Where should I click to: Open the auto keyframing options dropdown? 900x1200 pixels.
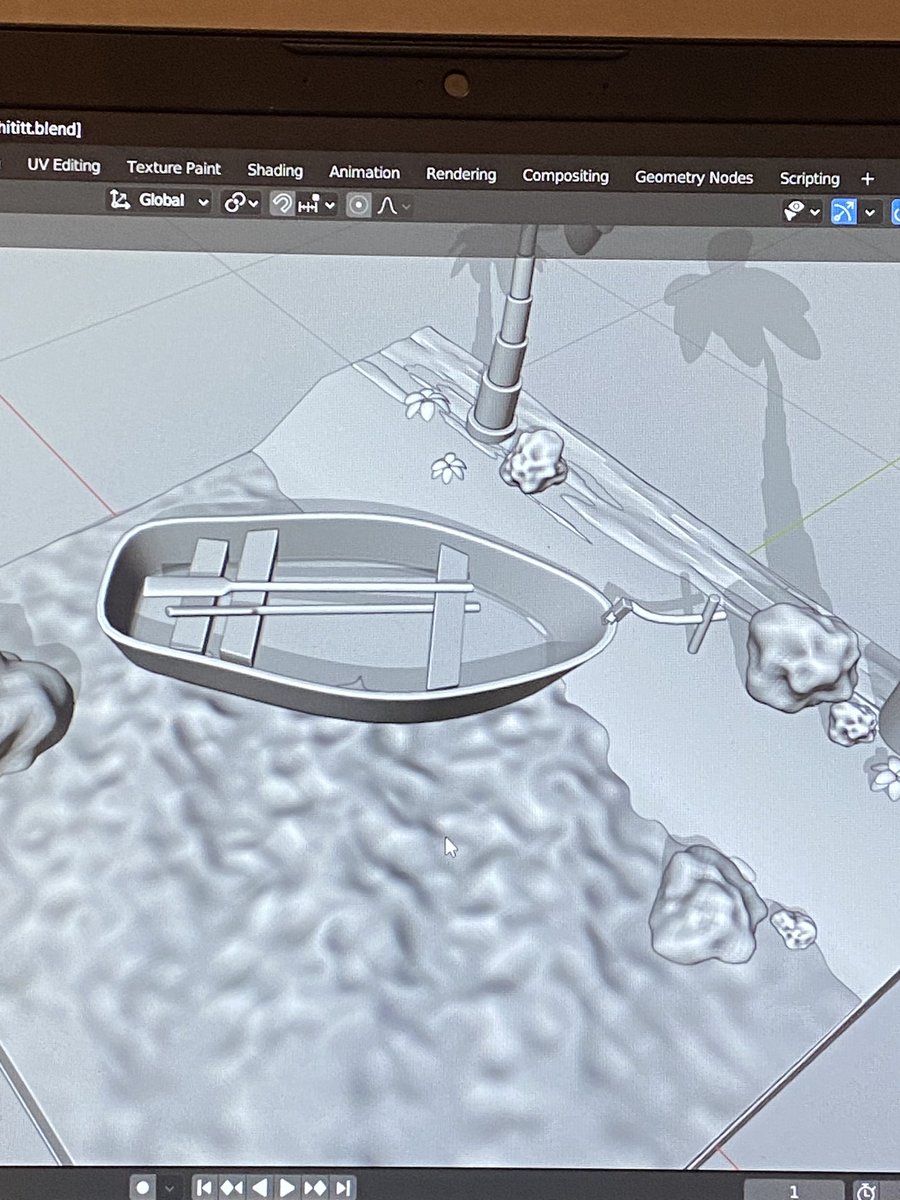169,1187
